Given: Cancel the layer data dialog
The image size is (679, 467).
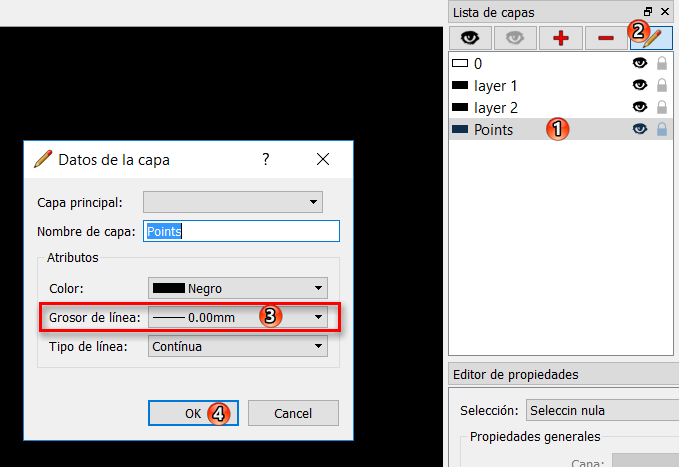Looking at the screenshot, I should pyautogui.click(x=293, y=413).
